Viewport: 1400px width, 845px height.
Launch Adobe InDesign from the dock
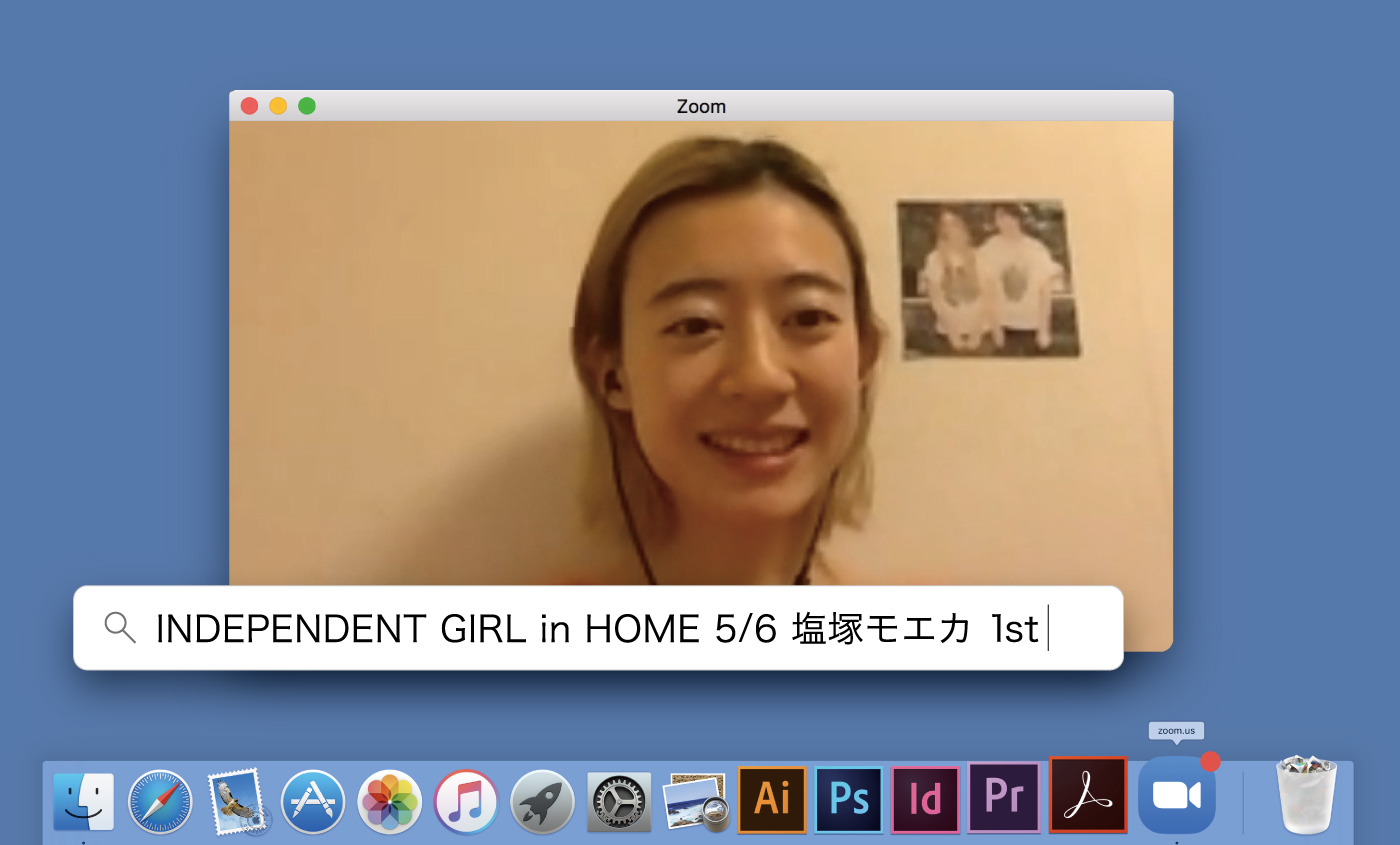(926, 799)
